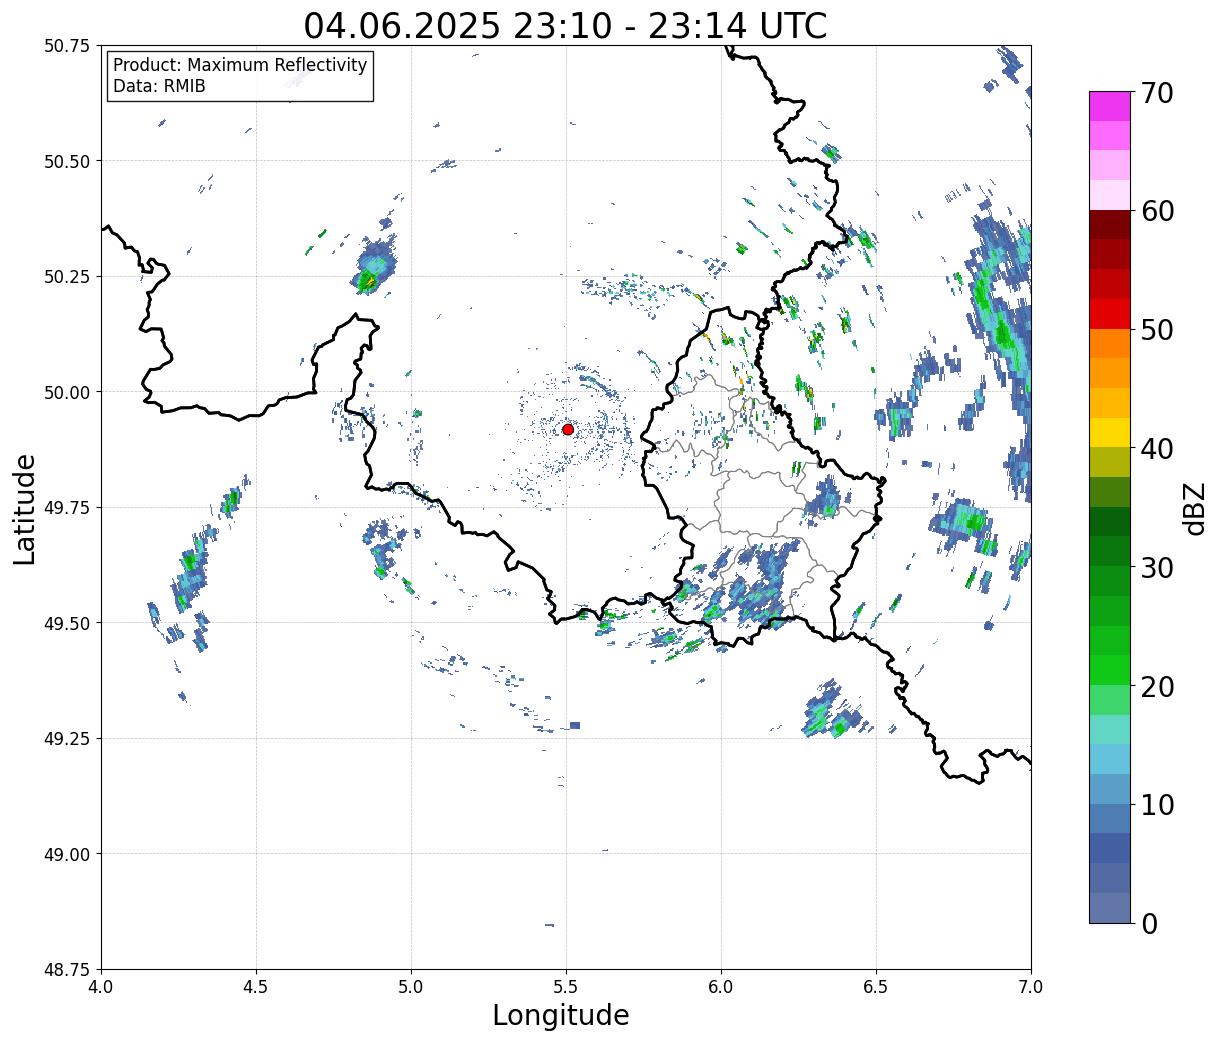Pick the olive swatch just below 40

coord(1110,463)
